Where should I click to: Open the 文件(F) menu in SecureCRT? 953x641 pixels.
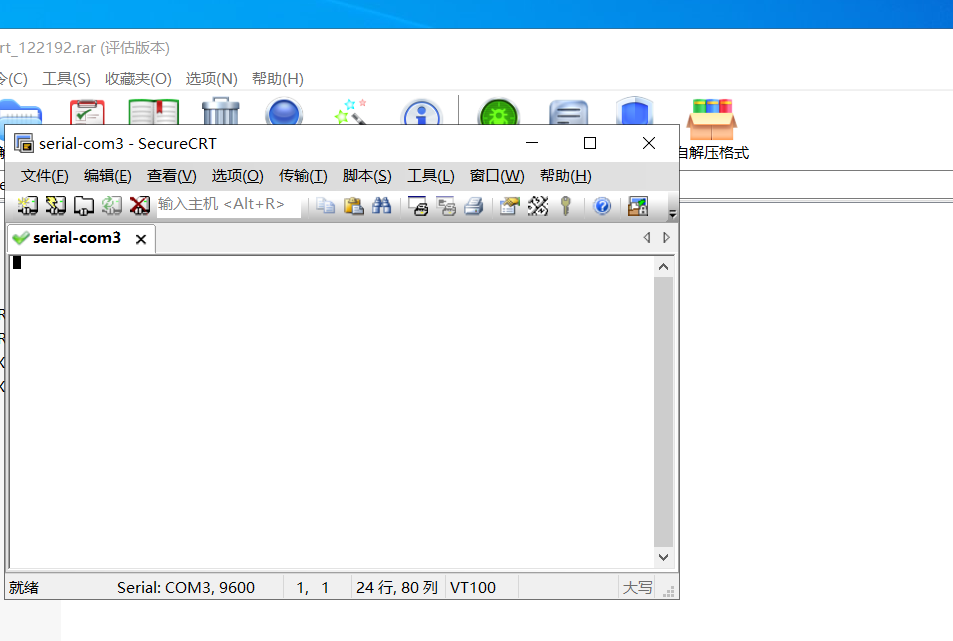tap(44, 176)
